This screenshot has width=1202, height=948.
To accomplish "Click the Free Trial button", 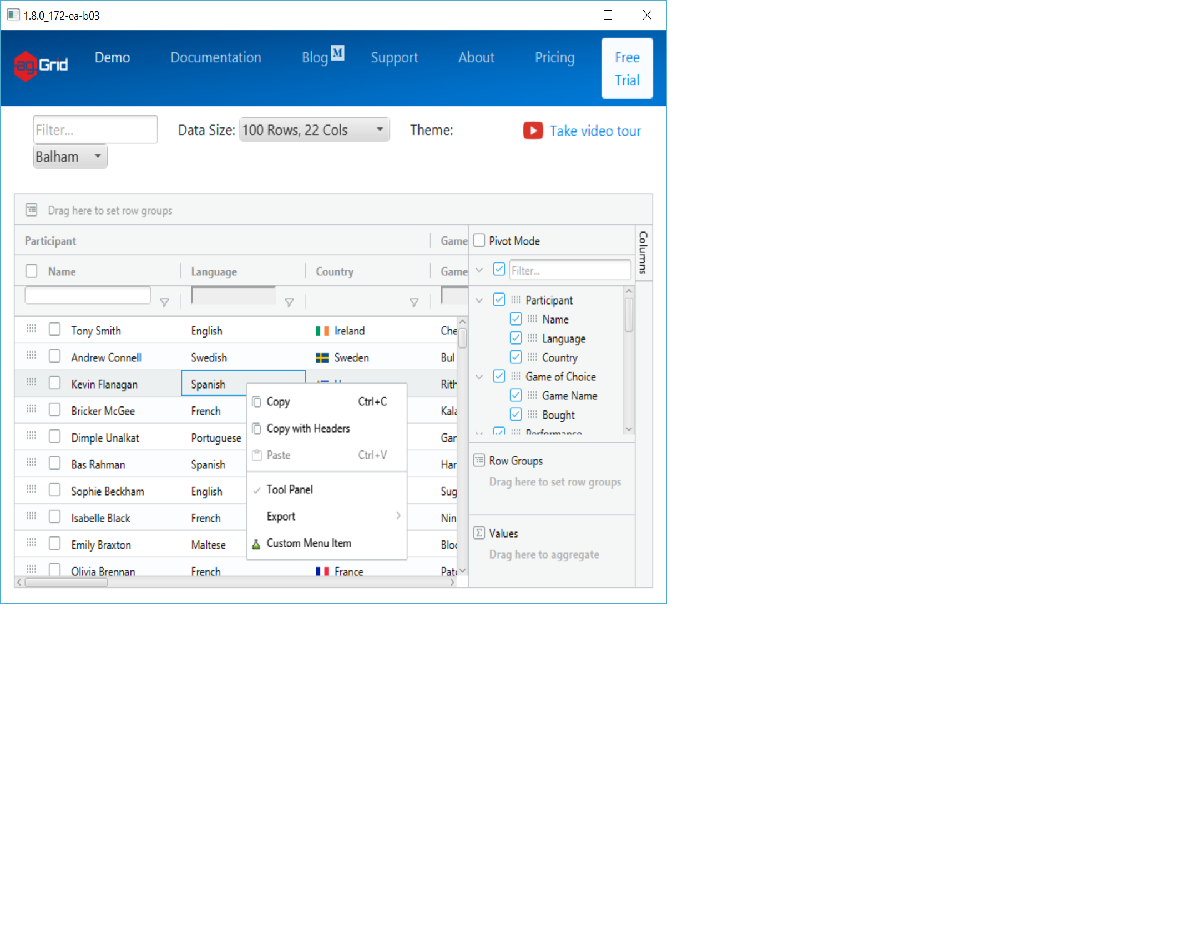I will (x=627, y=69).
